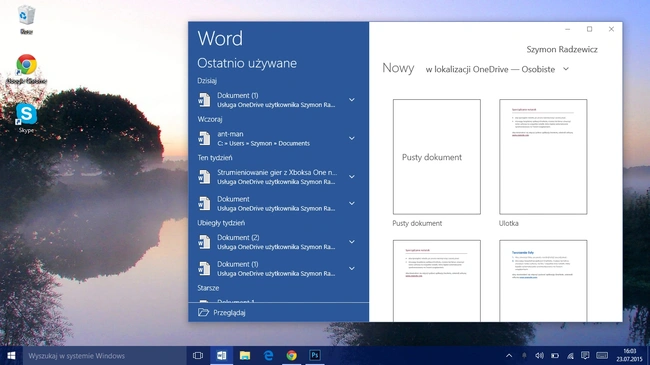This screenshot has width=650, height=365.
Task: Open the Recycle Bin desktop icon
Action: (x=27, y=15)
